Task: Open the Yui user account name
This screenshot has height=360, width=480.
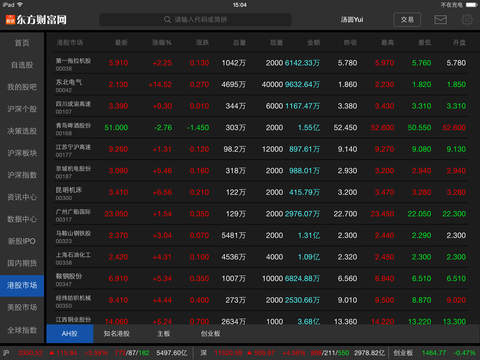Action: [352, 20]
